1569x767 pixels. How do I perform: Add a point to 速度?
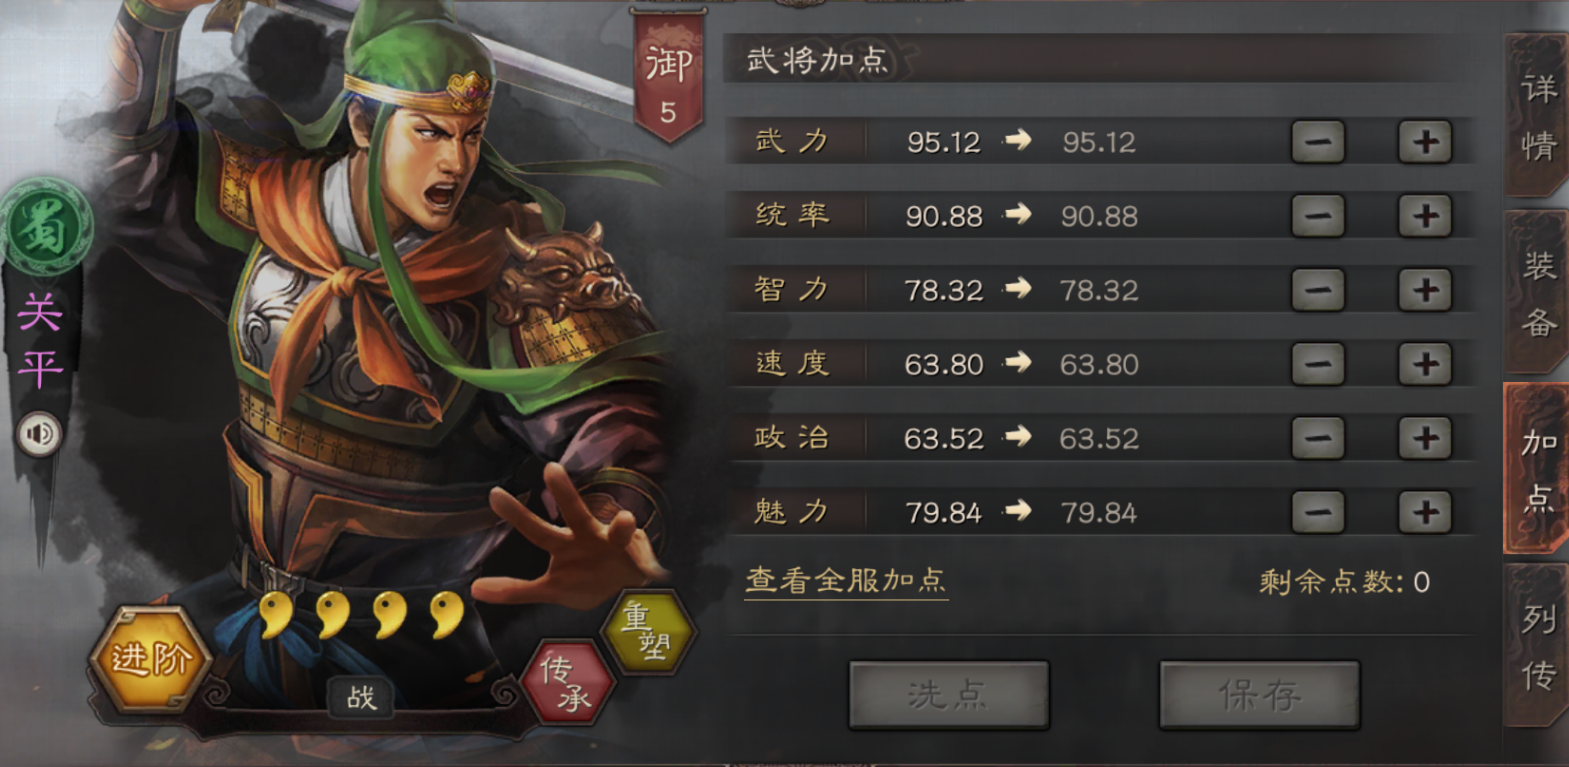(x=1425, y=364)
